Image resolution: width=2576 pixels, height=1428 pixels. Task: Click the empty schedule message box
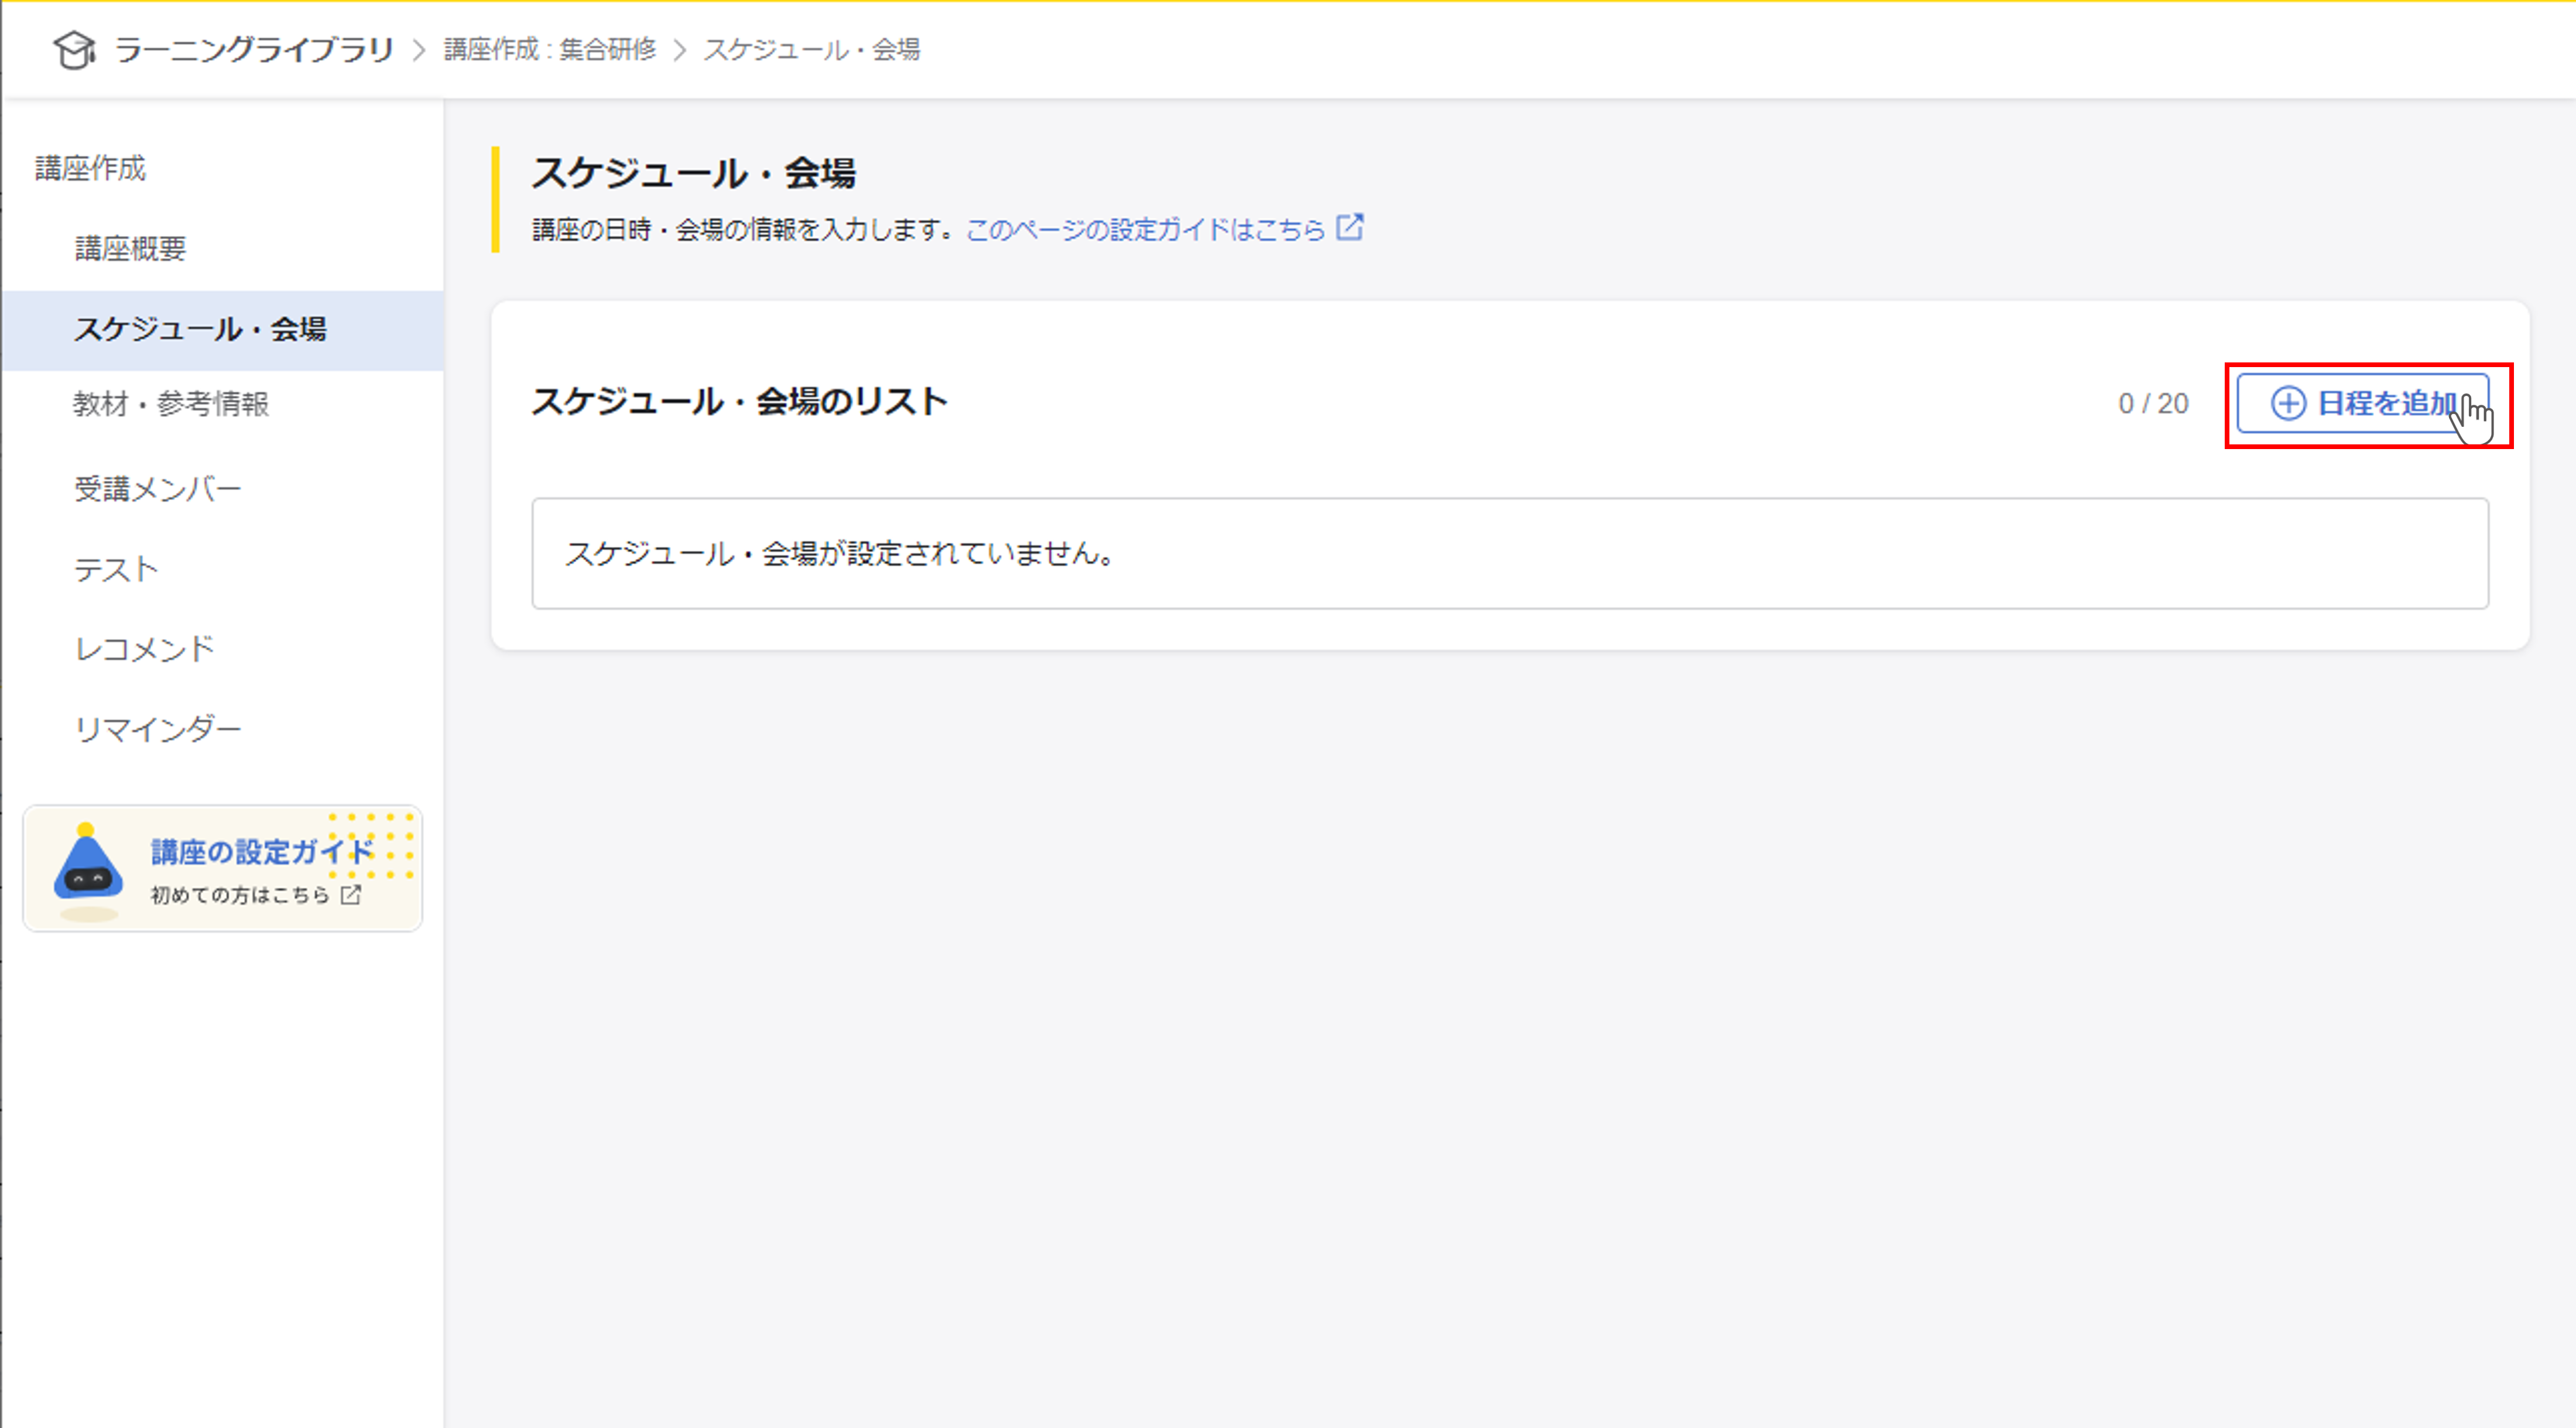[1509, 553]
